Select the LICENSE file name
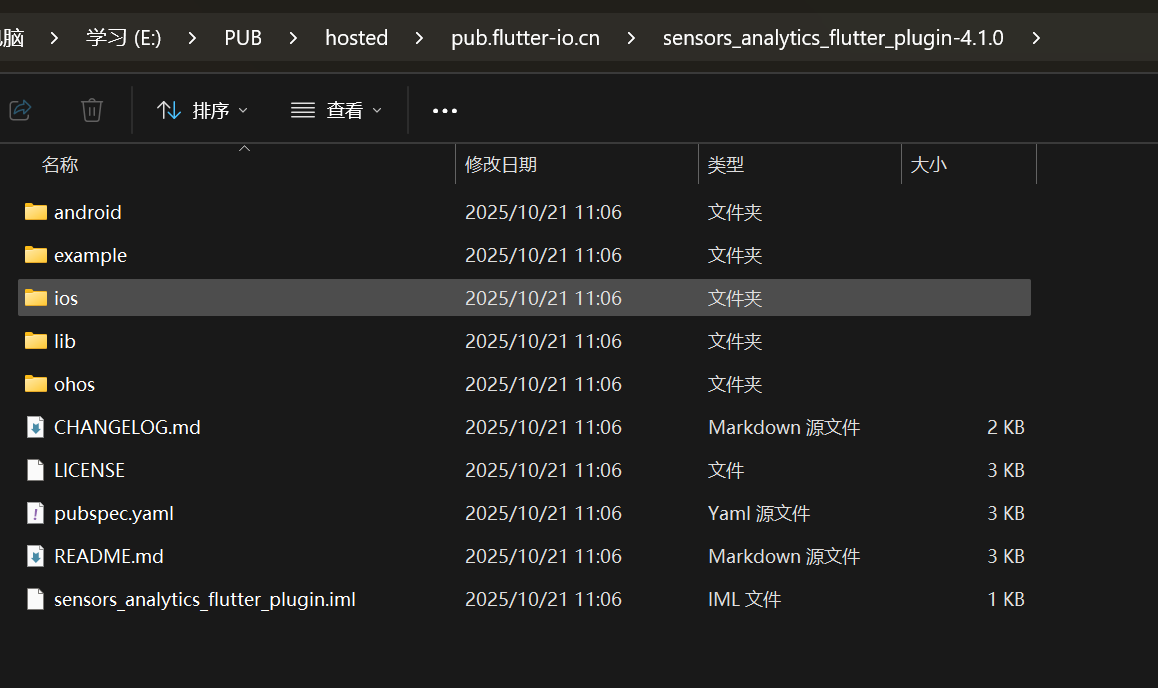This screenshot has width=1158, height=688. (x=89, y=470)
